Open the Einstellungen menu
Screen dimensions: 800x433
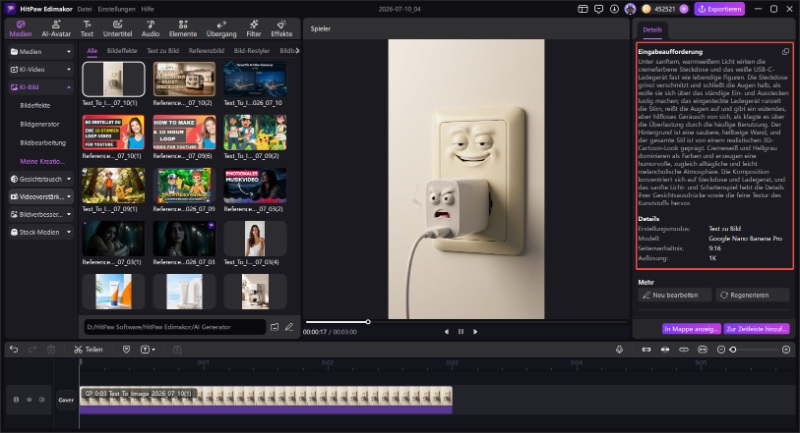coord(116,9)
